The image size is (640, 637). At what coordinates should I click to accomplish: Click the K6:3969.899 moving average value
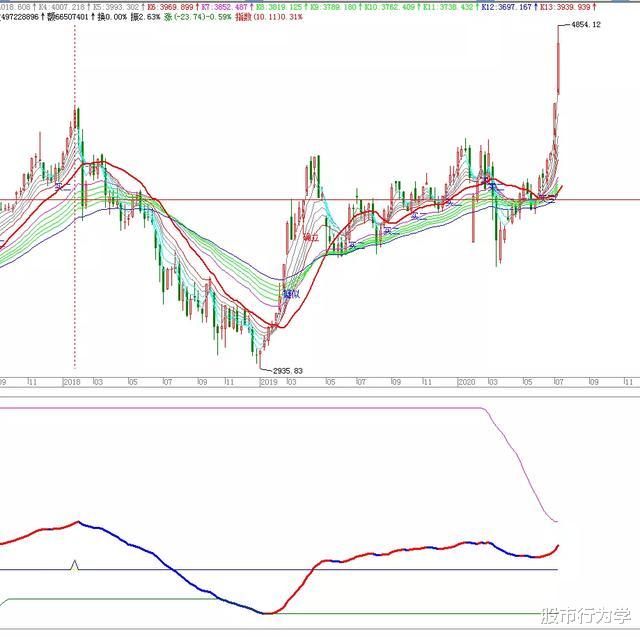pyautogui.click(x=170, y=7)
